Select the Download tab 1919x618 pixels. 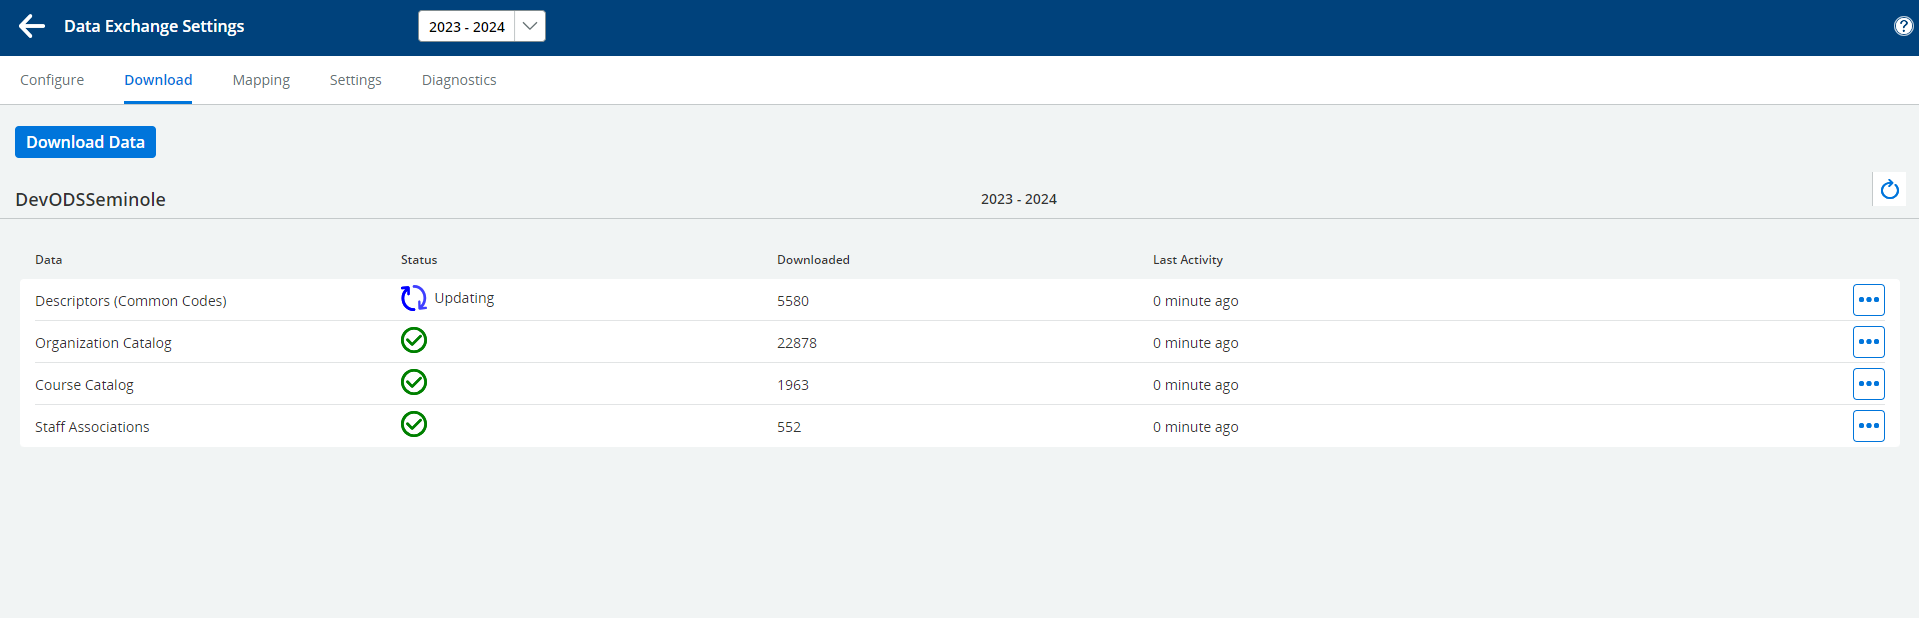tap(158, 80)
